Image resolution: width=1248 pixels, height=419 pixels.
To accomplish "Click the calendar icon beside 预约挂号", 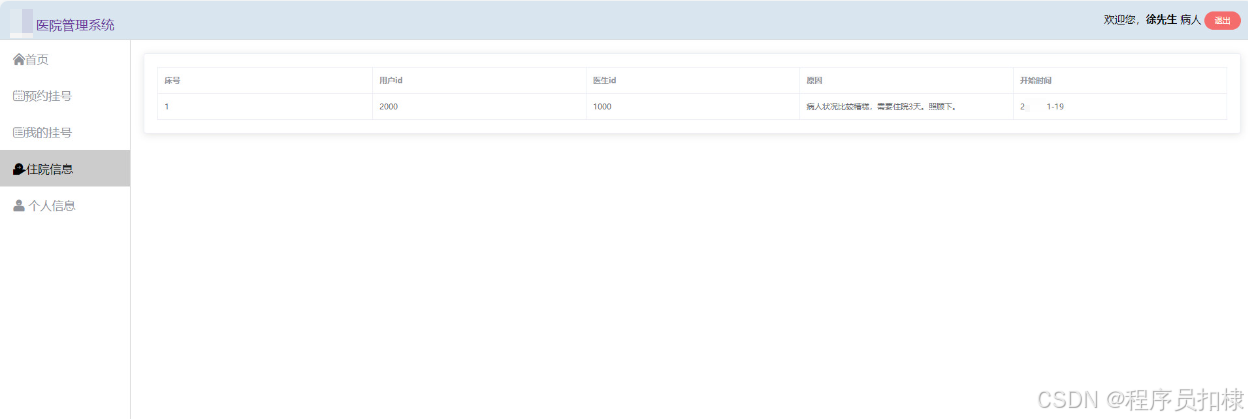I will click(17, 96).
